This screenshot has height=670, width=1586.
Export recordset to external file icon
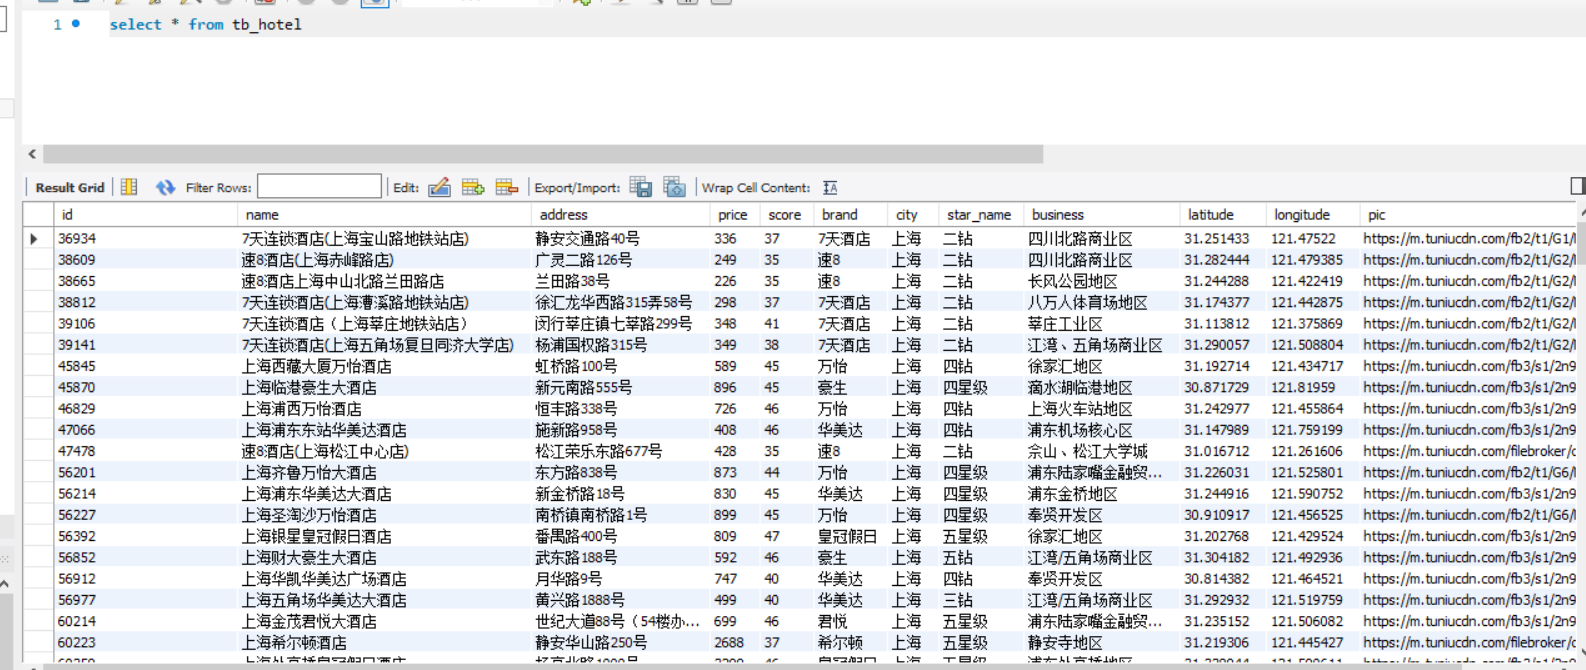pos(641,187)
